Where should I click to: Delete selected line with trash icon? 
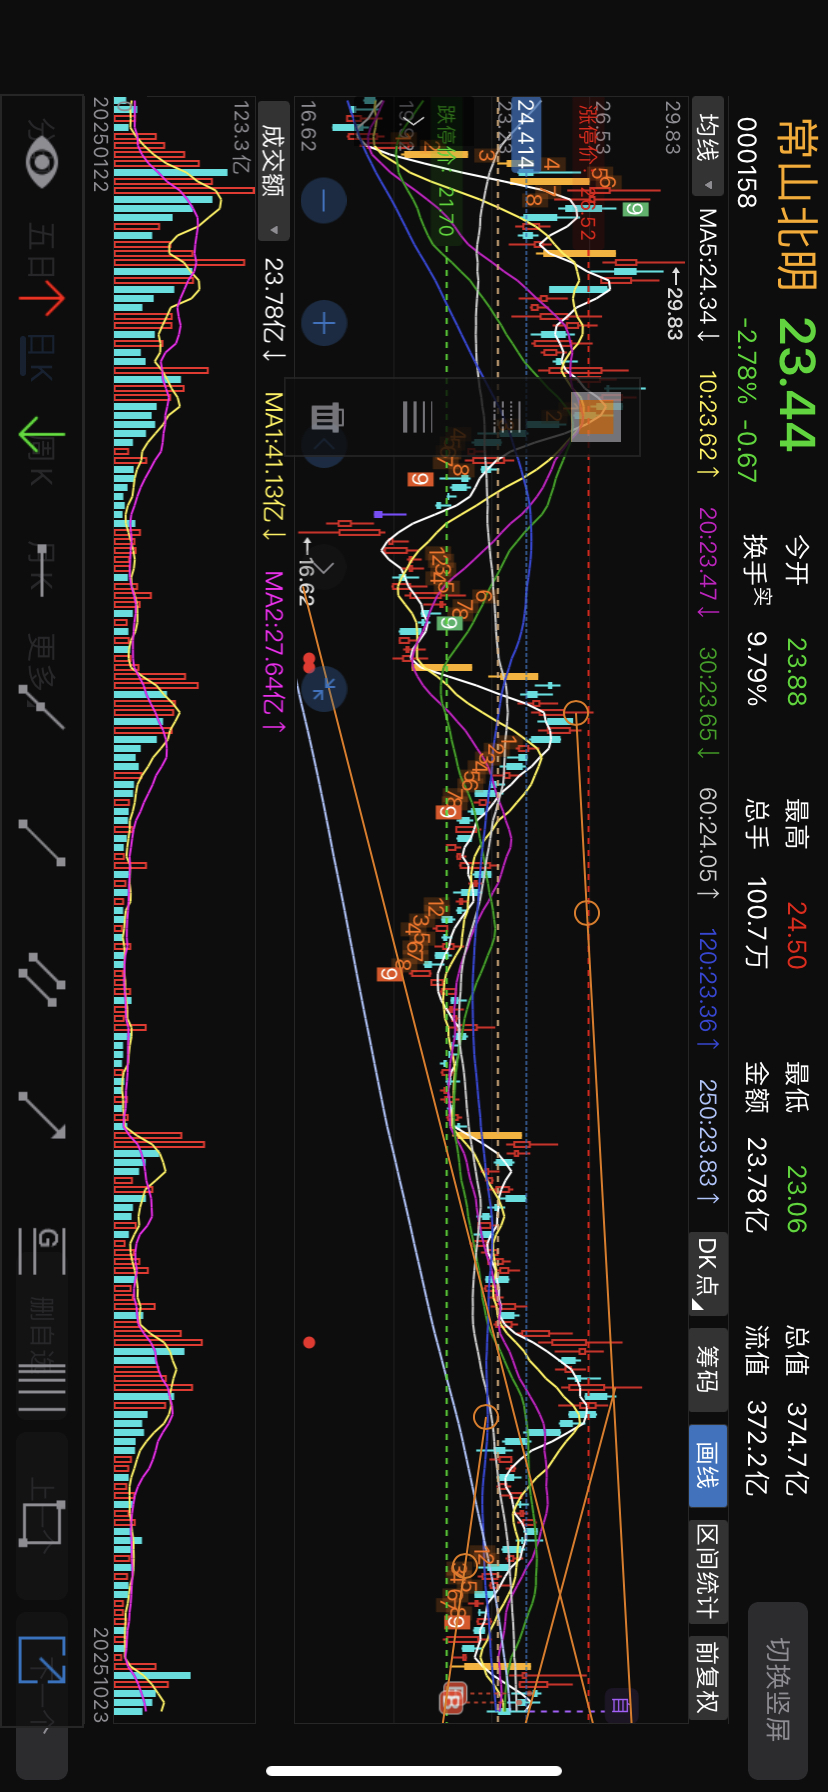click(327, 417)
